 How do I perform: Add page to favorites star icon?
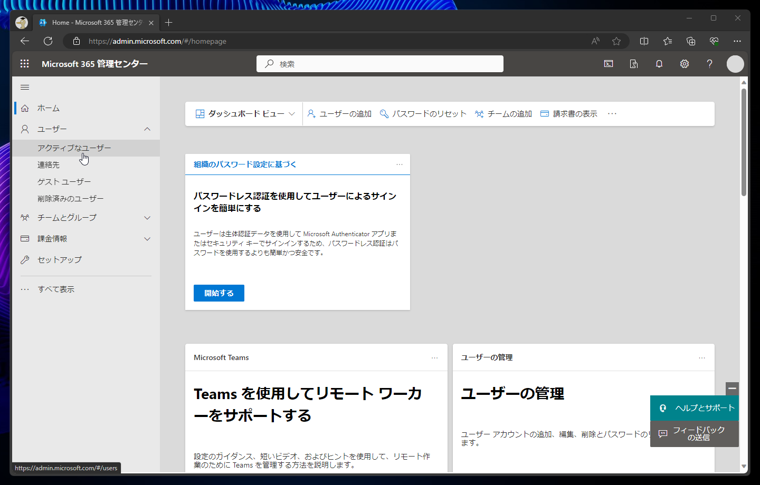(x=616, y=41)
